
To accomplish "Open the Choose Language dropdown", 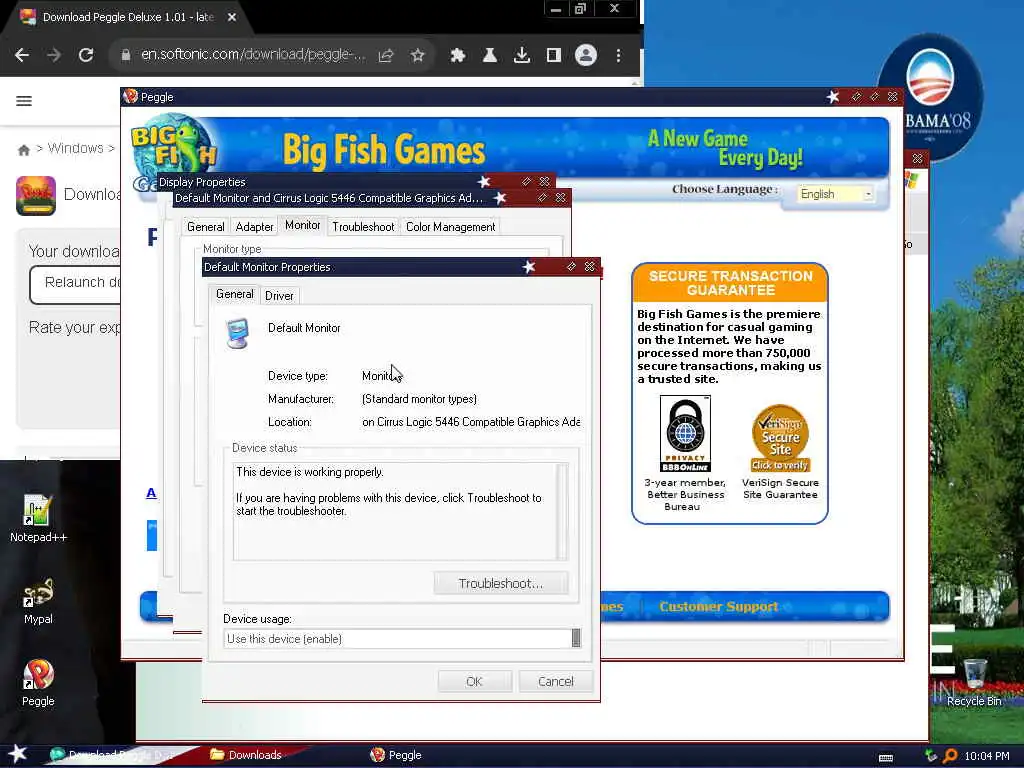I will point(835,194).
